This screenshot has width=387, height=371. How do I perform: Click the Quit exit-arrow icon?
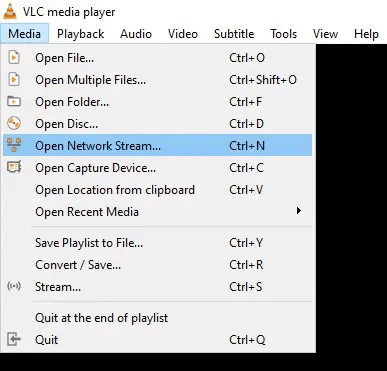coord(14,339)
